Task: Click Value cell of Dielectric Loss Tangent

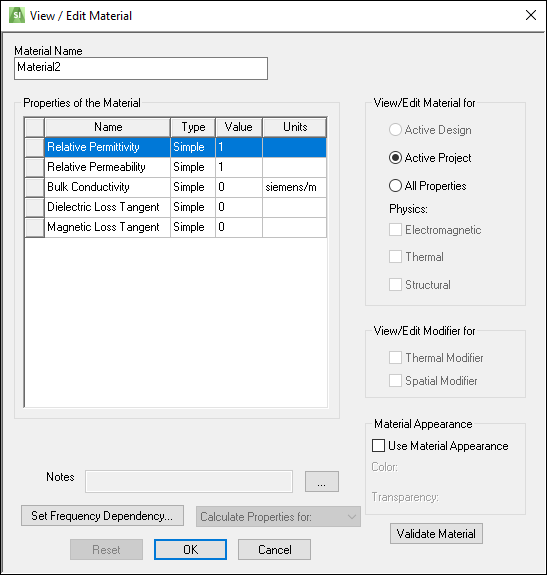Action: 239,207
